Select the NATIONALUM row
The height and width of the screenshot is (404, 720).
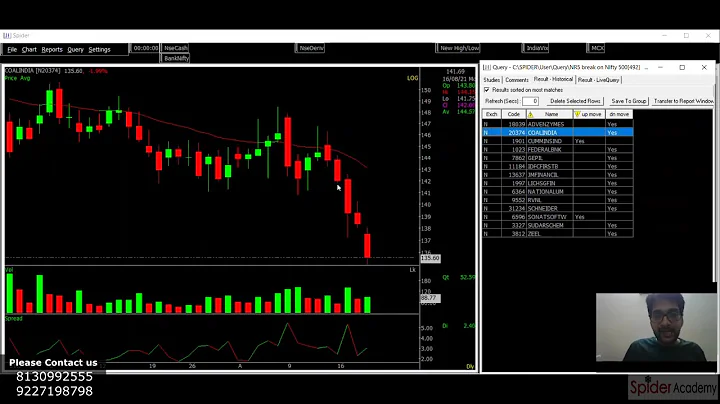(557, 191)
